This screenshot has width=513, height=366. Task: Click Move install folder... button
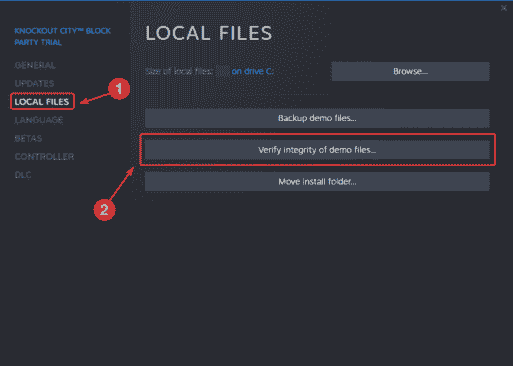pos(317,182)
